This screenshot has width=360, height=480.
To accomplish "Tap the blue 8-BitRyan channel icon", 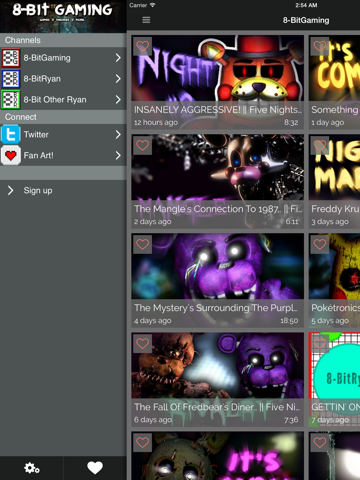I will (11, 79).
